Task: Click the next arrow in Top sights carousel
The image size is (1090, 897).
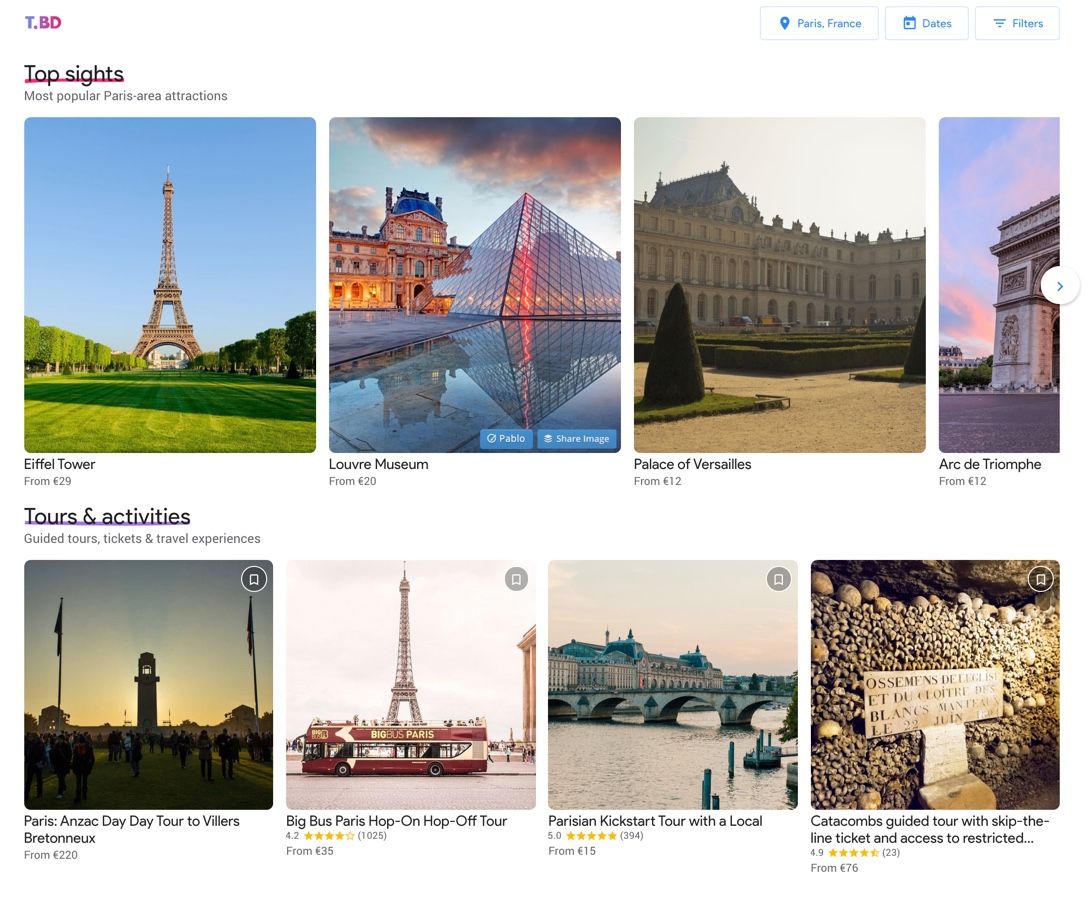Action: (x=1059, y=286)
